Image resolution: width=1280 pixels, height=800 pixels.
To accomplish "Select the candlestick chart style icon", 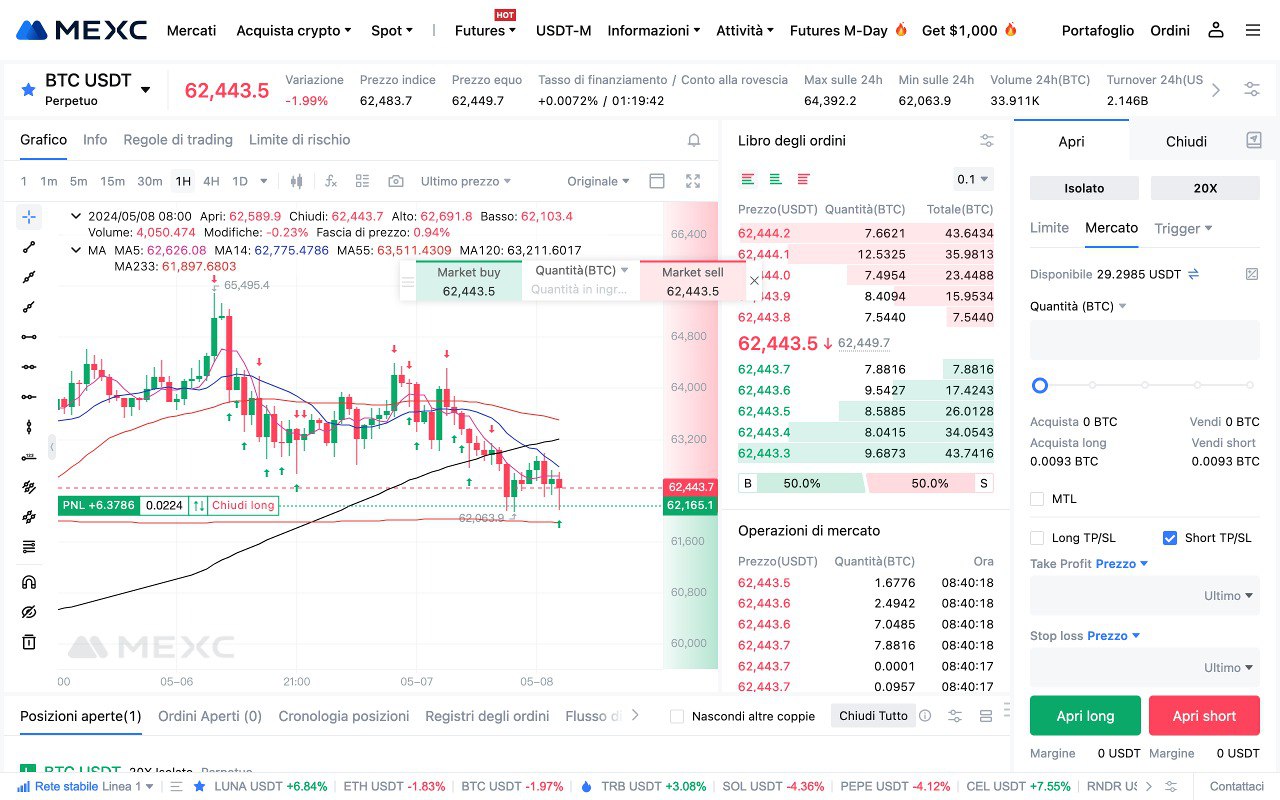I will pos(296,181).
